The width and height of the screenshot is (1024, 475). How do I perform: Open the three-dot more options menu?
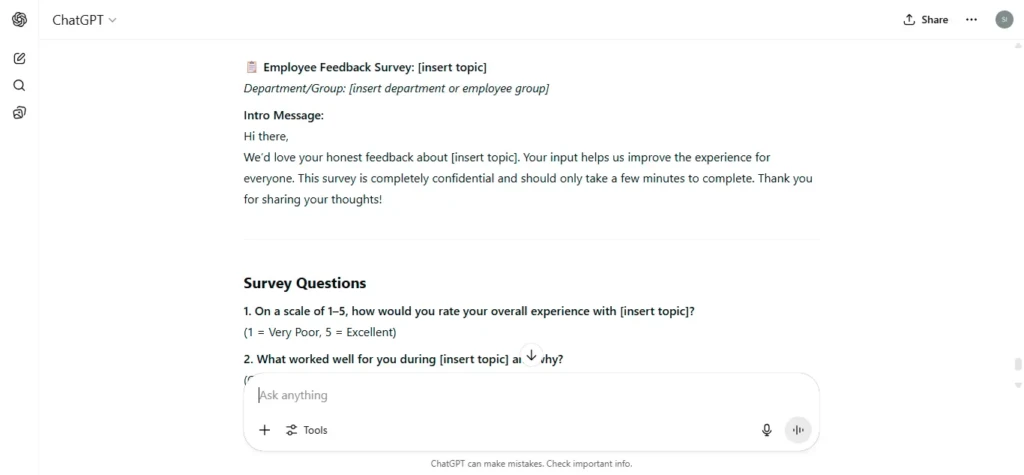click(971, 20)
